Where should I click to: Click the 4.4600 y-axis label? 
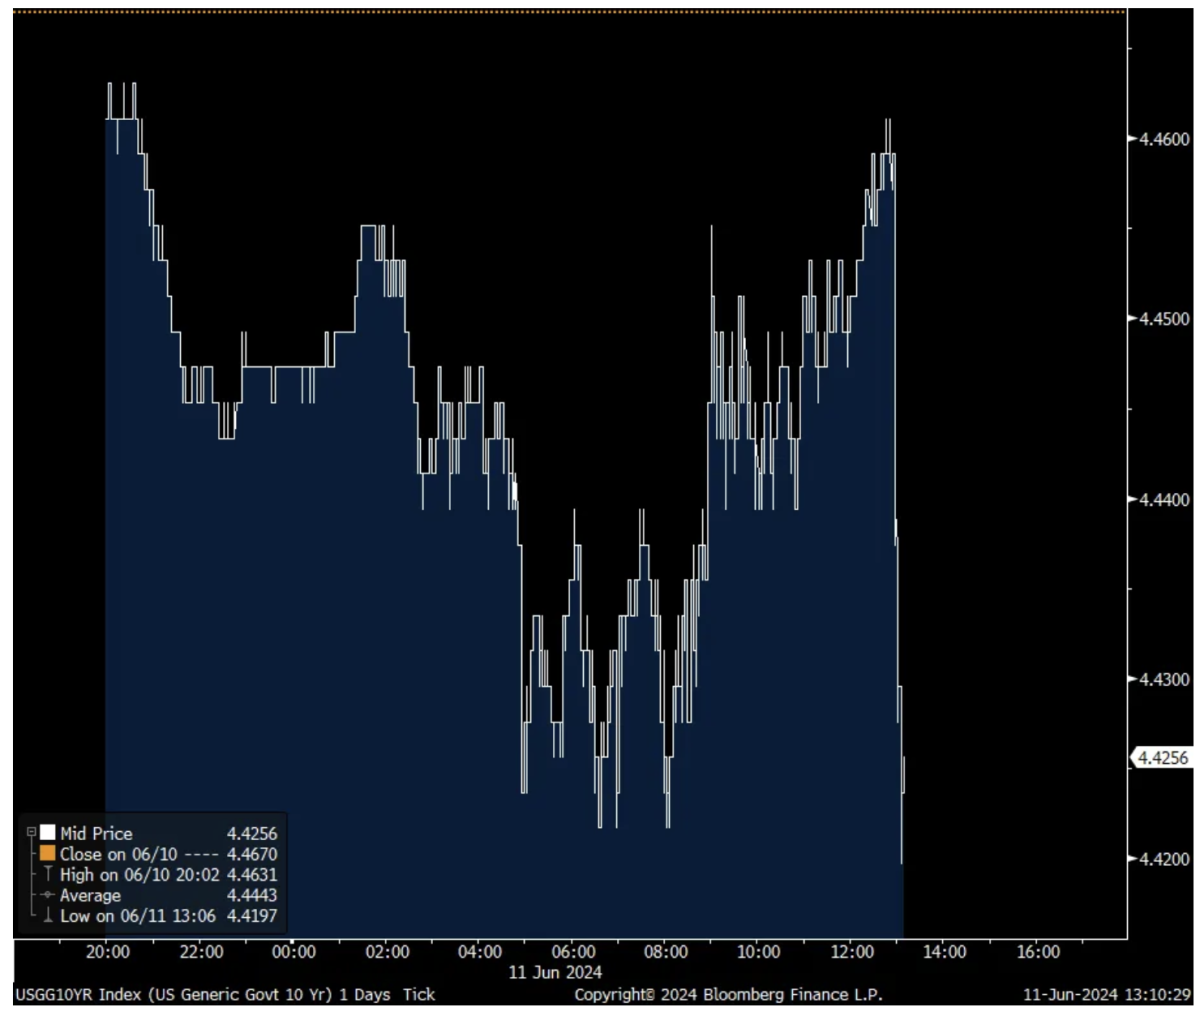coord(1164,139)
